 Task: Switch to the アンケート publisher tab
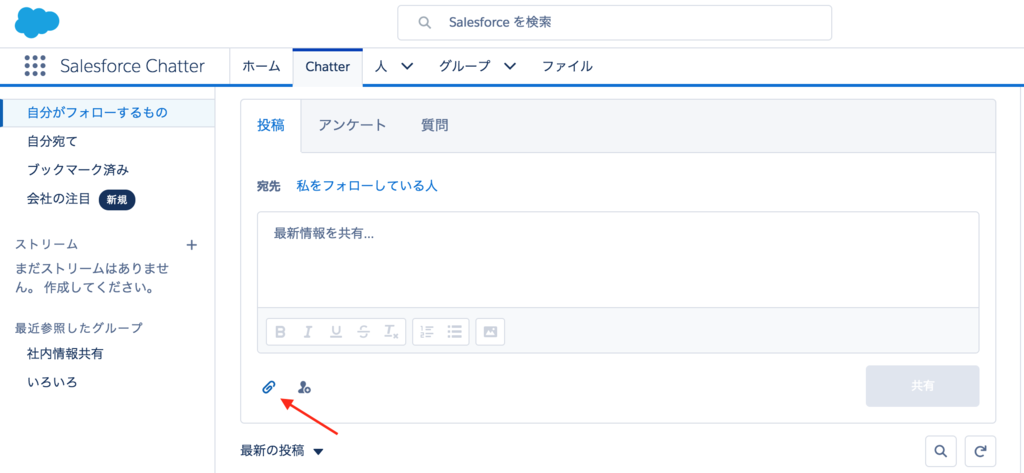tap(353, 125)
